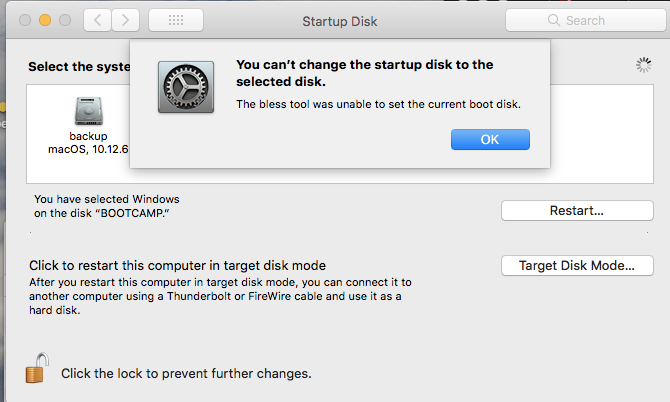Image resolution: width=670 pixels, height=402 pixels.
Task: Select the "backup macOS, 10.12.6" disk label
Action: click(88, 142)
